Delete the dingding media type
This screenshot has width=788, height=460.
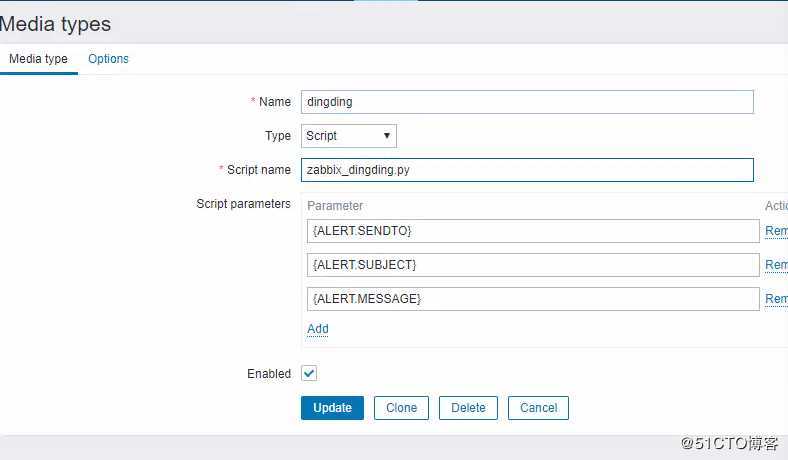468,408
